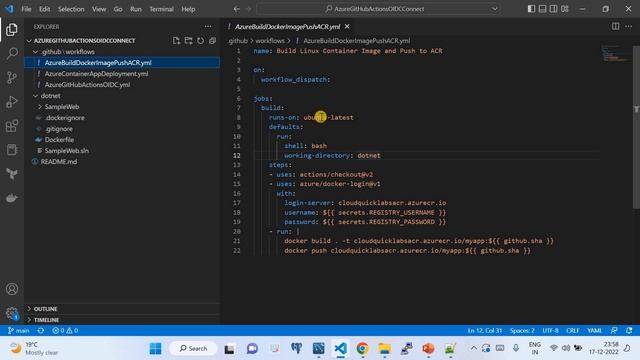The width and height of the screenshot is (640, 360).
Task: Select AzureBuildDockerImagePushACR.yml in Explorer
Action: [x=122, y=62]
